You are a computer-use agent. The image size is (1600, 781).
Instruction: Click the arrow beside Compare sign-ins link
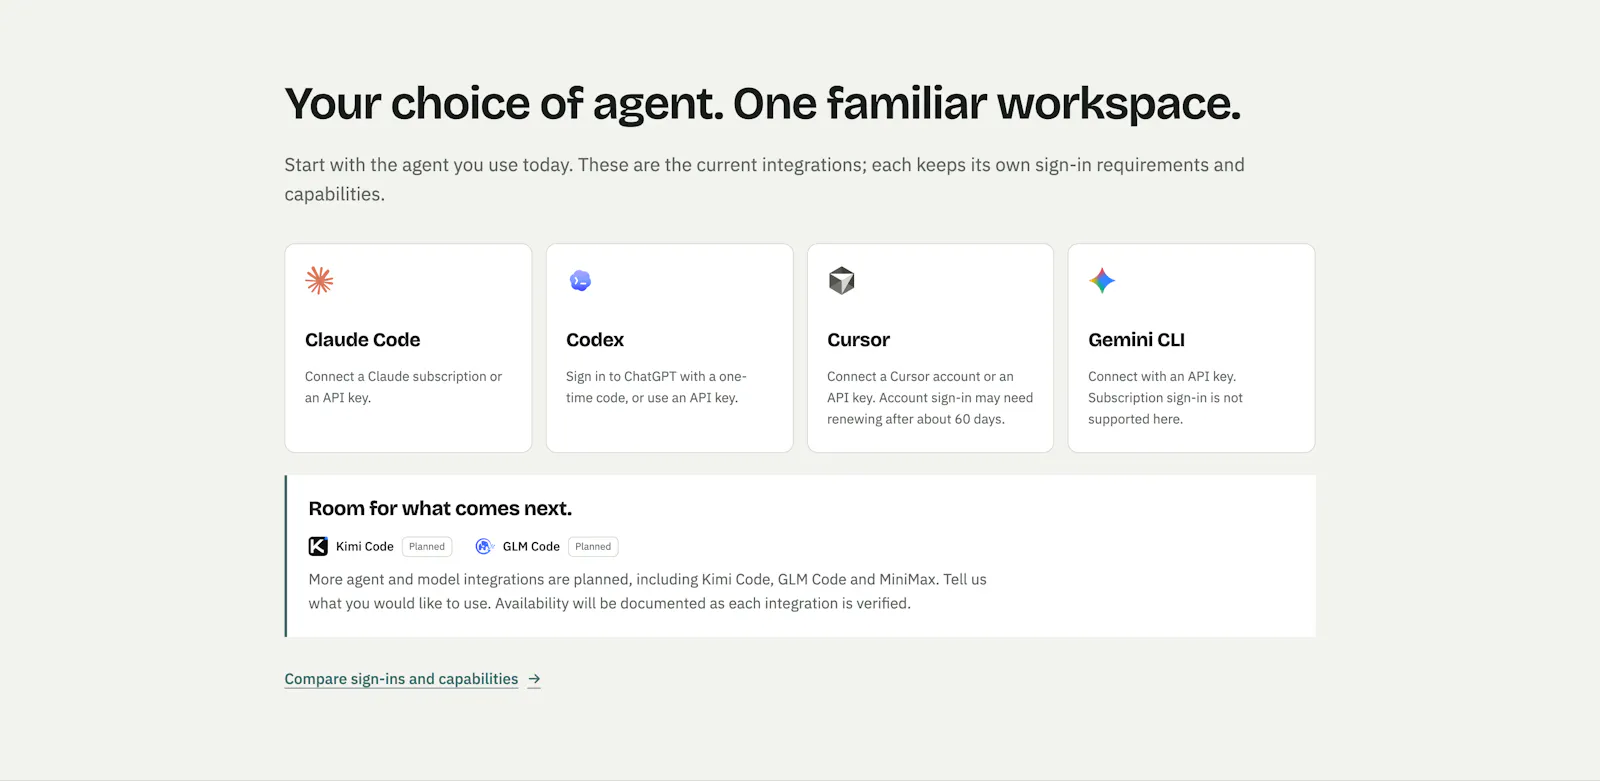[x=534, y=679]
